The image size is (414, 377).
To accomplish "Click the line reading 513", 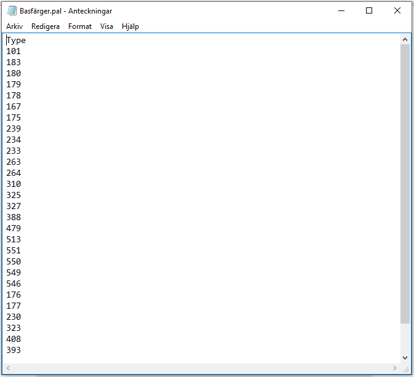I will (13, 239).
